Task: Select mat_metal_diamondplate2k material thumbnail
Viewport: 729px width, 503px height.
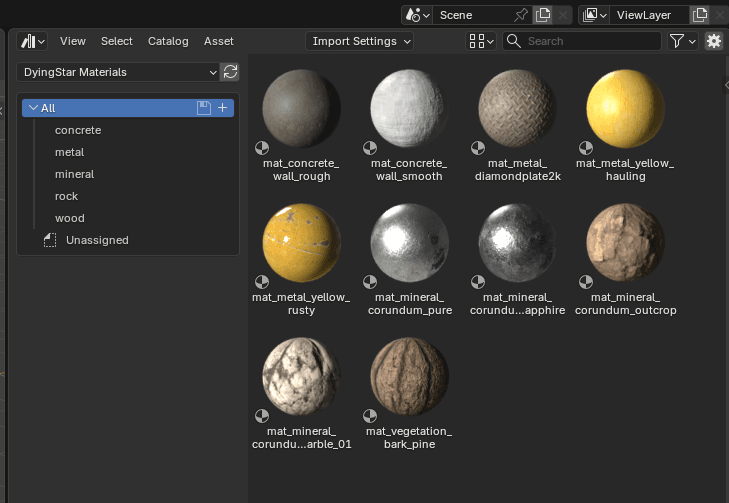Action: 517,109
